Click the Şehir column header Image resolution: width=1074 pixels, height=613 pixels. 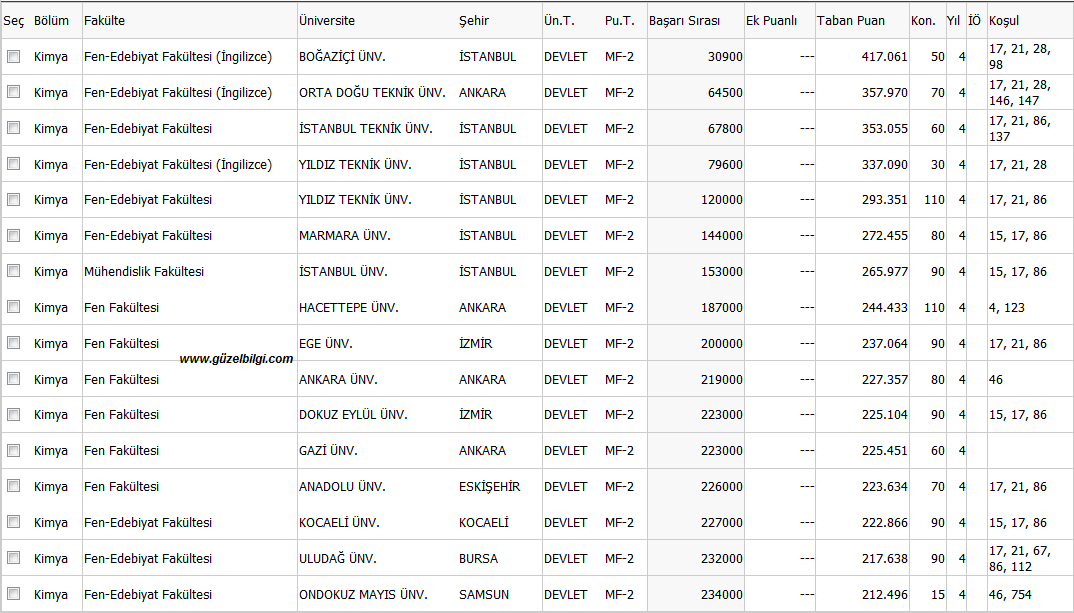(475, 21)
